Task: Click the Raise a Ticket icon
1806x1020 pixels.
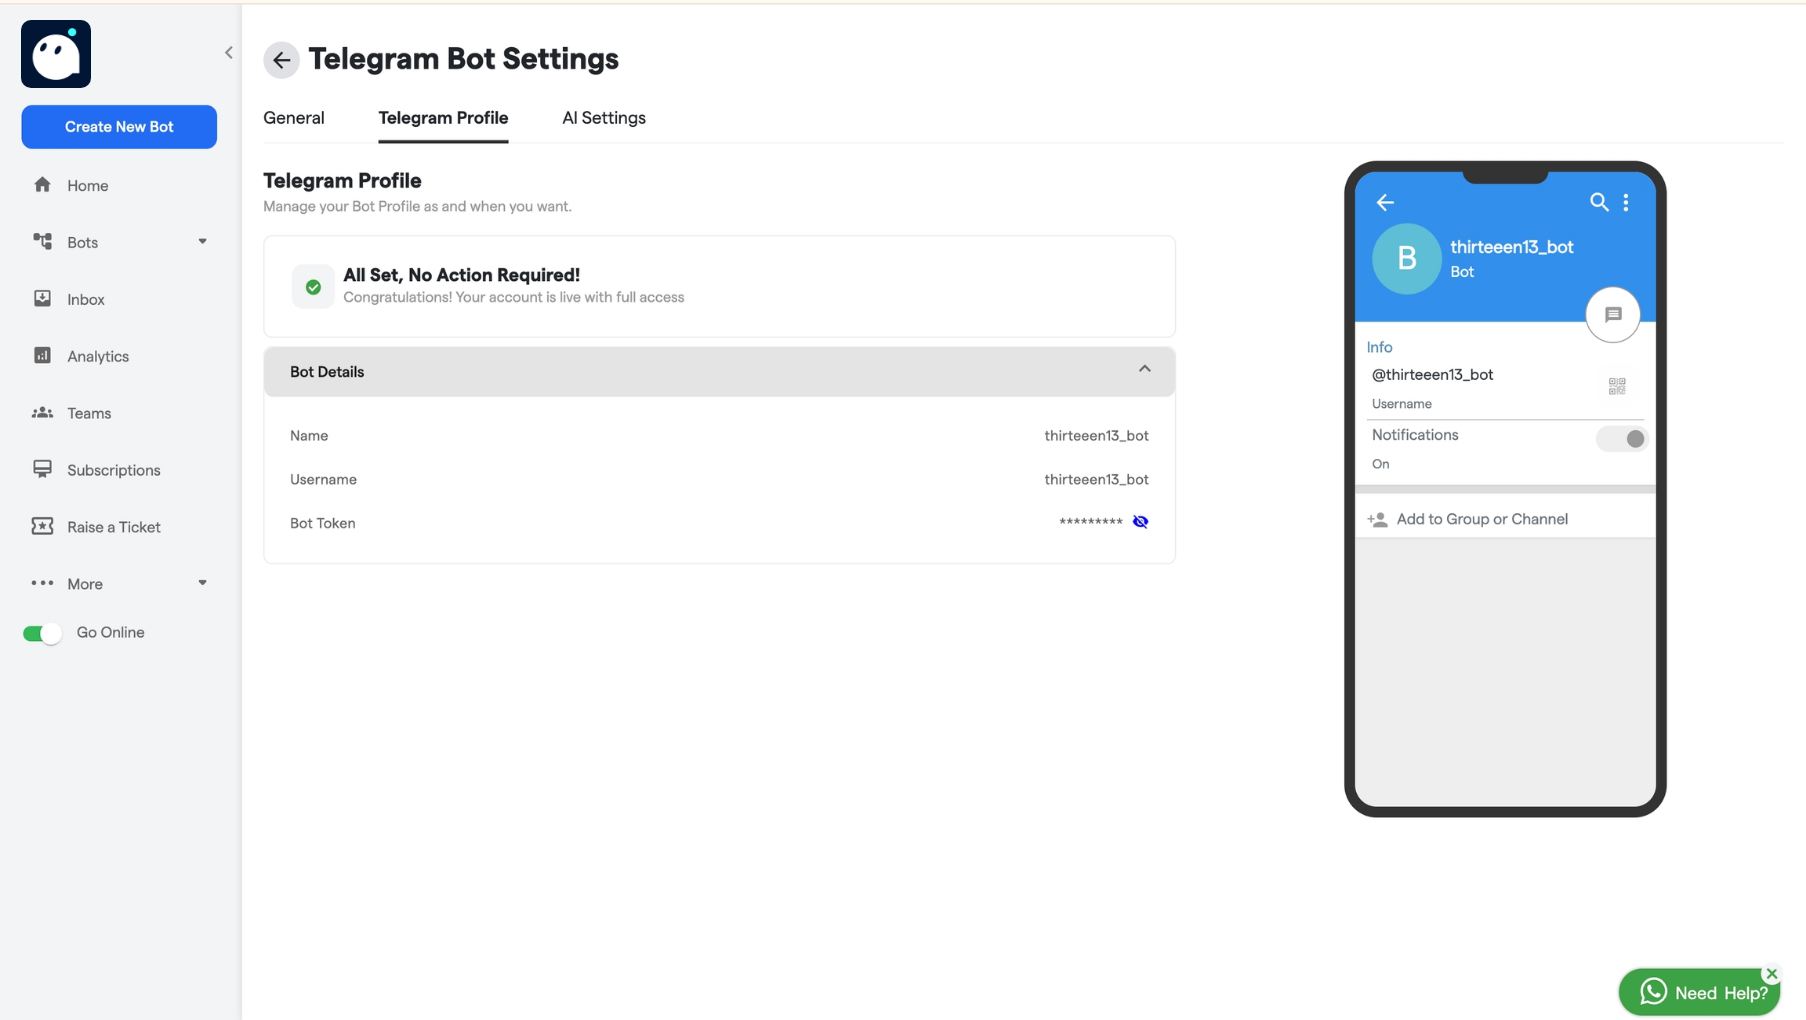Action: tap(42, 526)
